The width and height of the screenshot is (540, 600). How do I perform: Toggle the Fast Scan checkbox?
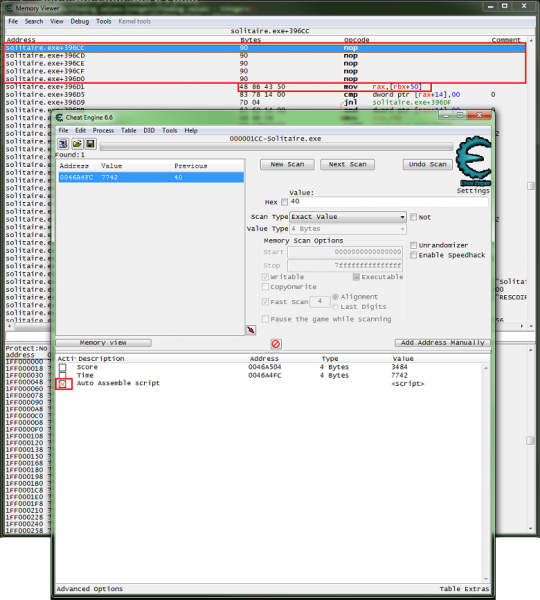[265, 302]
